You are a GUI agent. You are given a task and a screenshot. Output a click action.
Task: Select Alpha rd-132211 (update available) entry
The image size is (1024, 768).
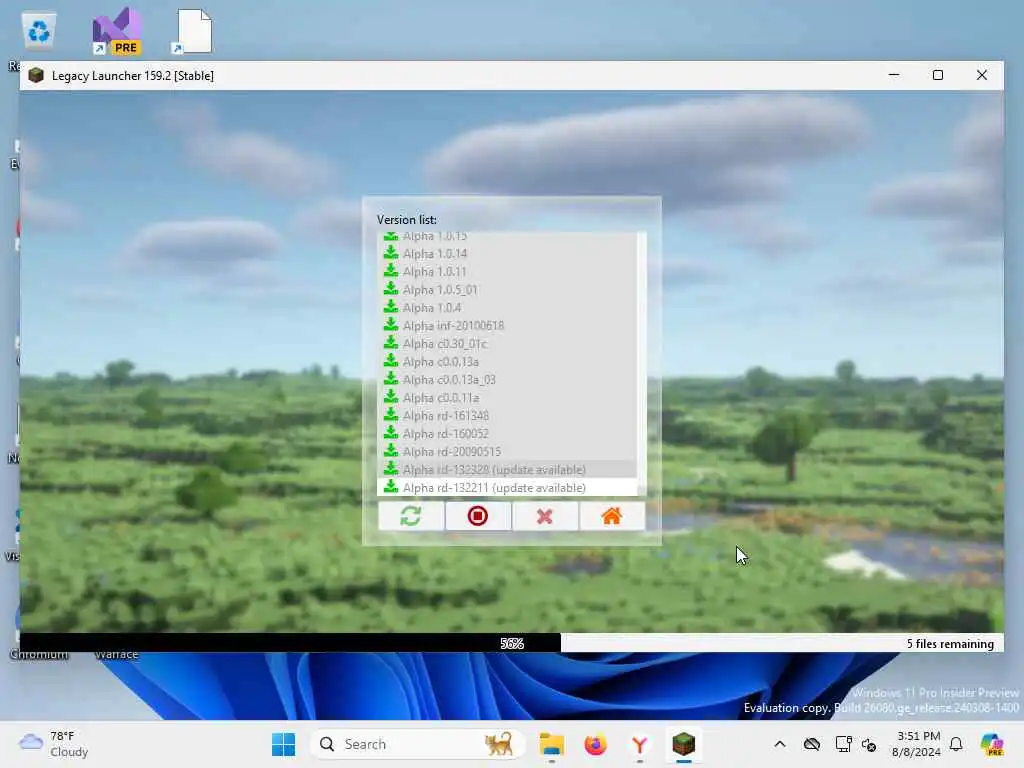coord(507,488)
